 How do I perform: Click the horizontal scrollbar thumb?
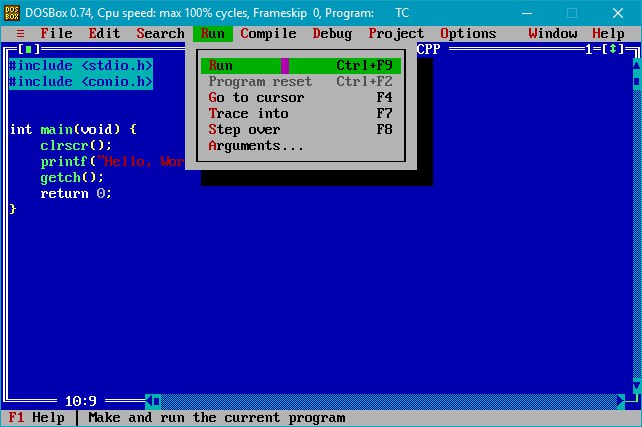[x=157, y=401]
